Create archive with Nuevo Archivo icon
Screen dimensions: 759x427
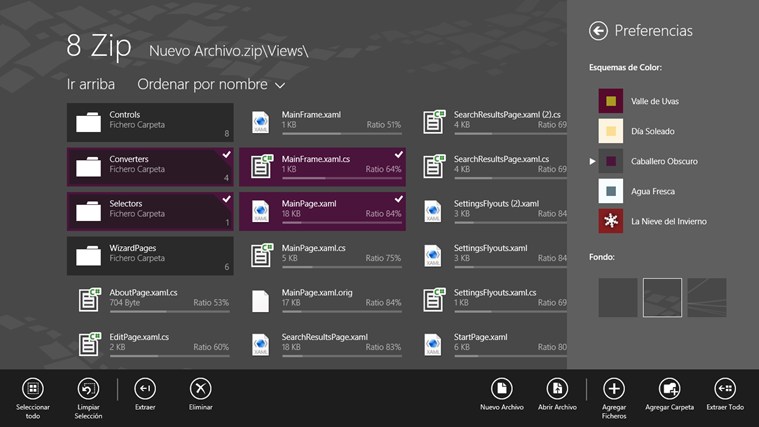coord(502,389)
